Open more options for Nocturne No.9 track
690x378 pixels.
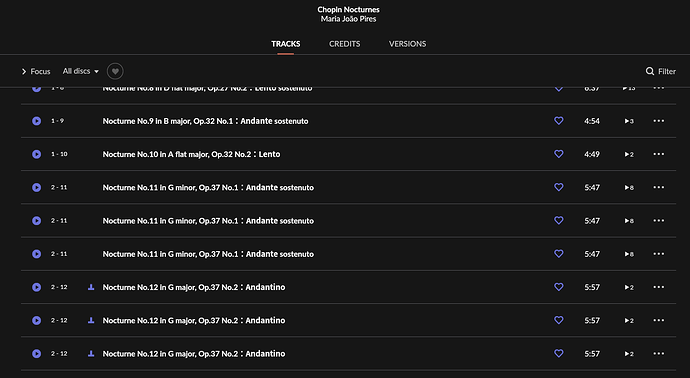coord(658,121)
